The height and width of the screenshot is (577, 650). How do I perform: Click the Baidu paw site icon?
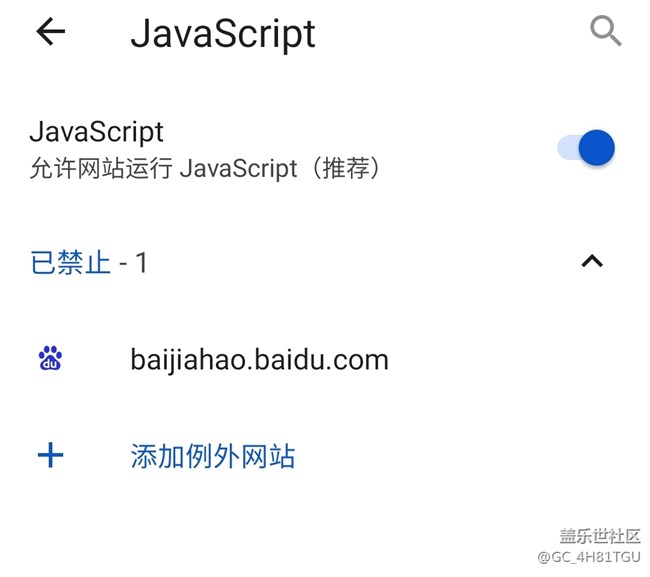coord(50,359)
